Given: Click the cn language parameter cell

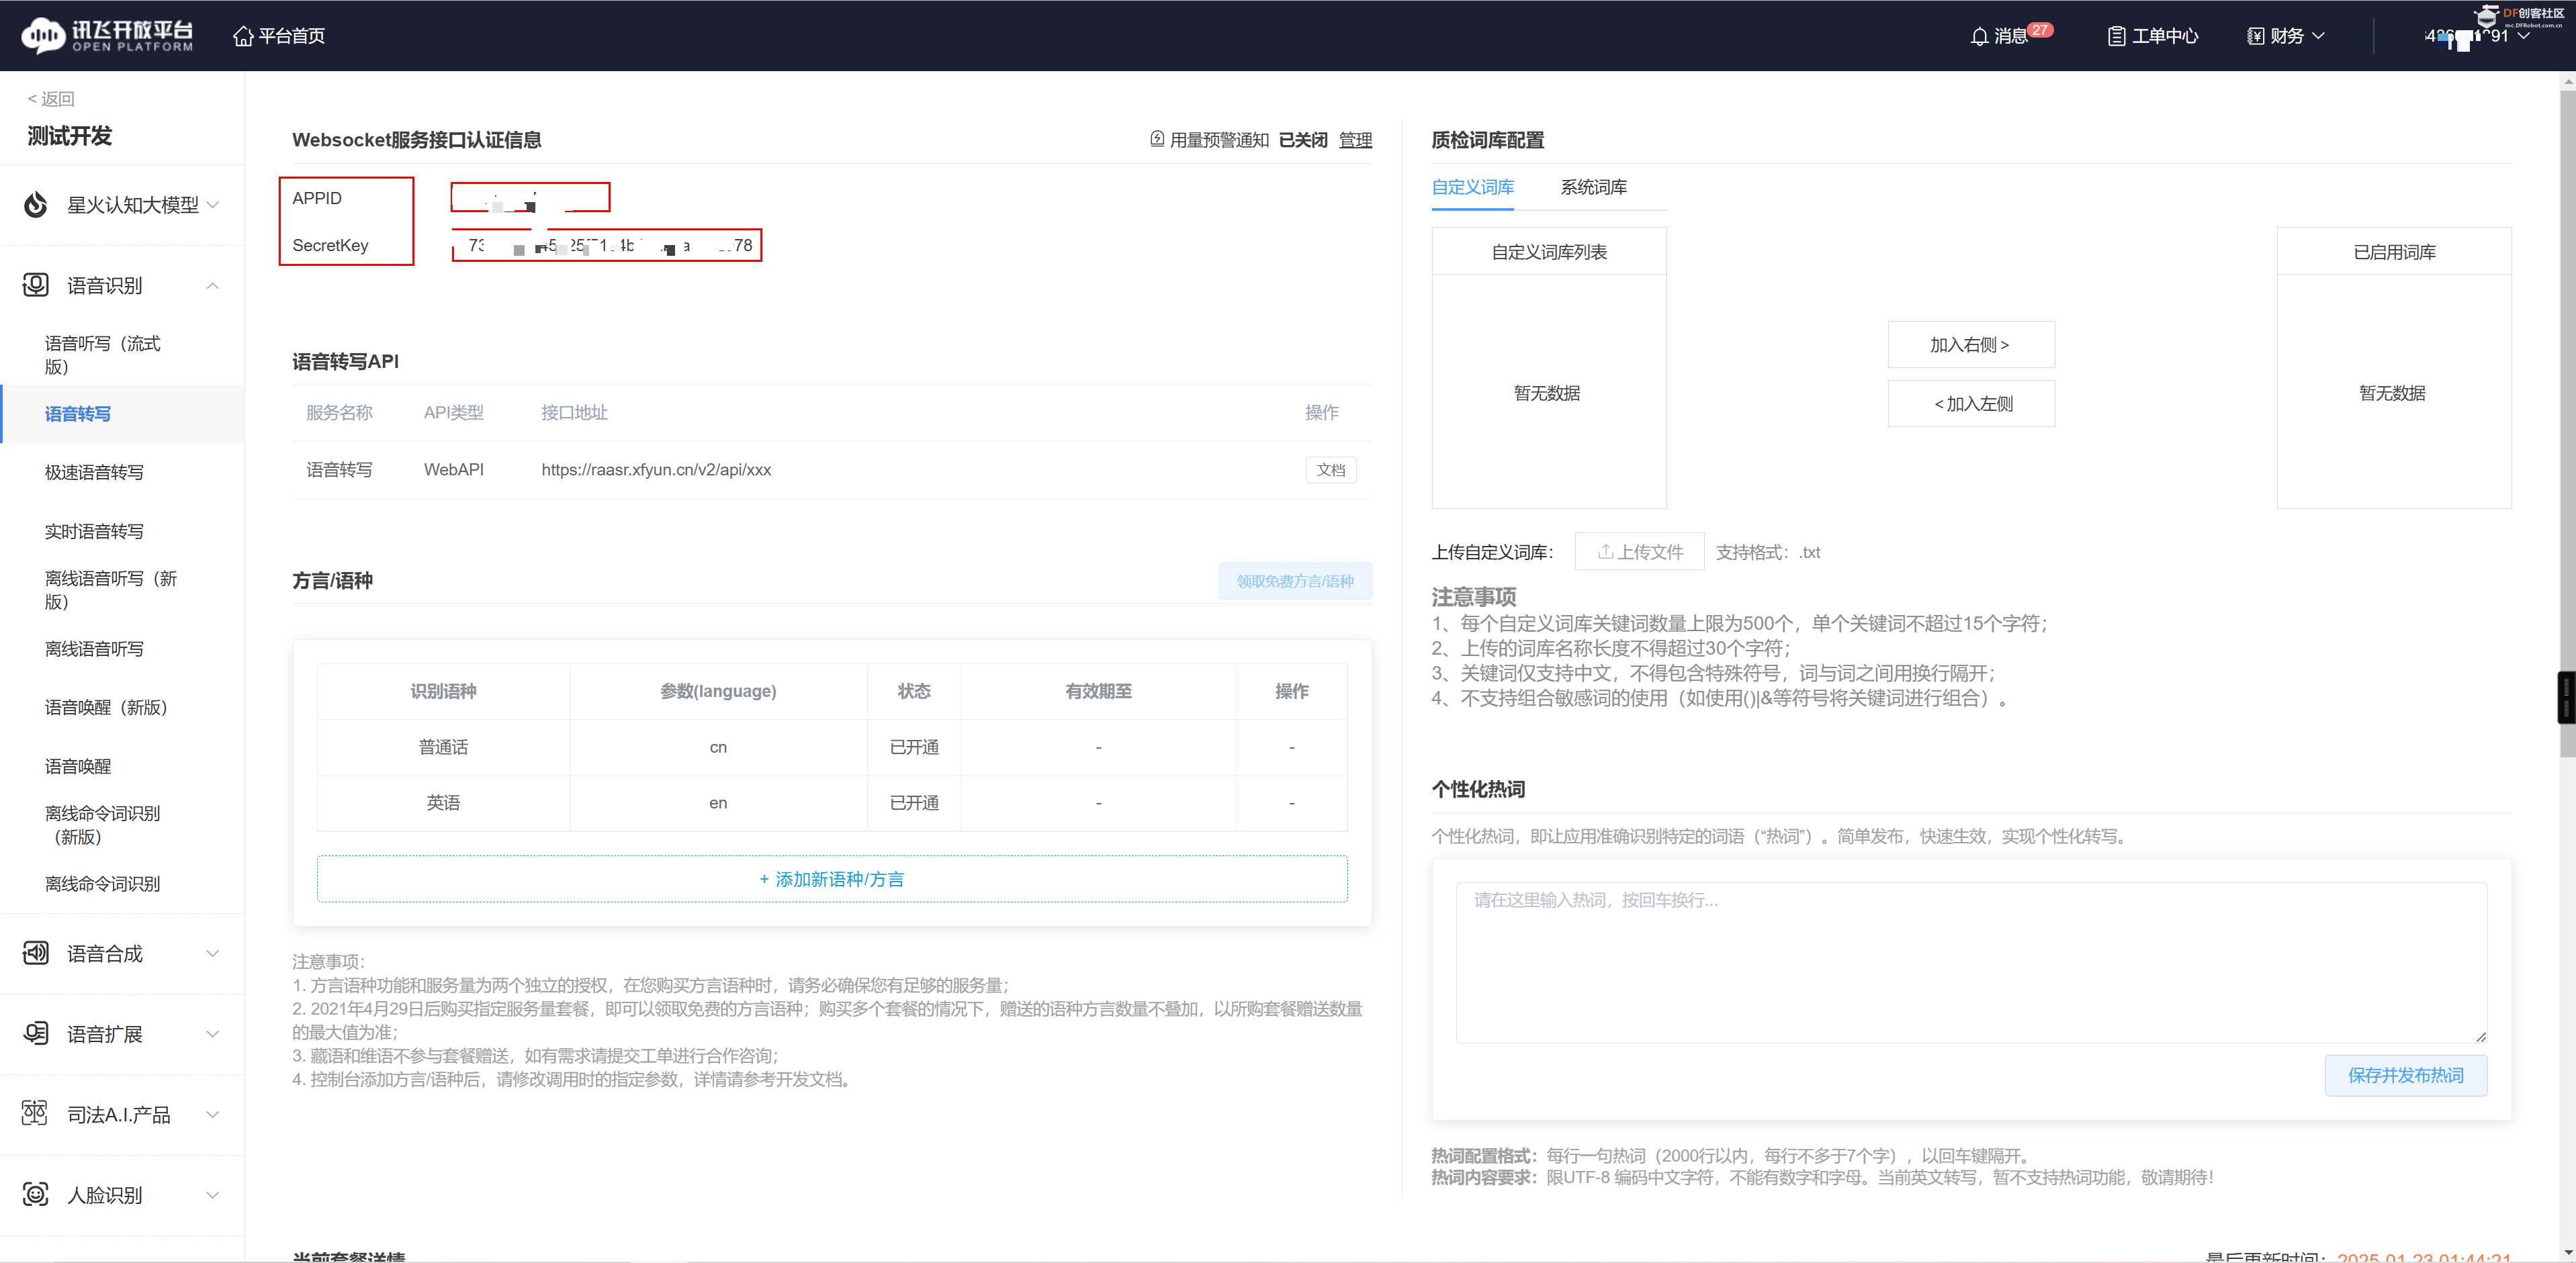Looking at the screenshot, I should tap(718, 746).
